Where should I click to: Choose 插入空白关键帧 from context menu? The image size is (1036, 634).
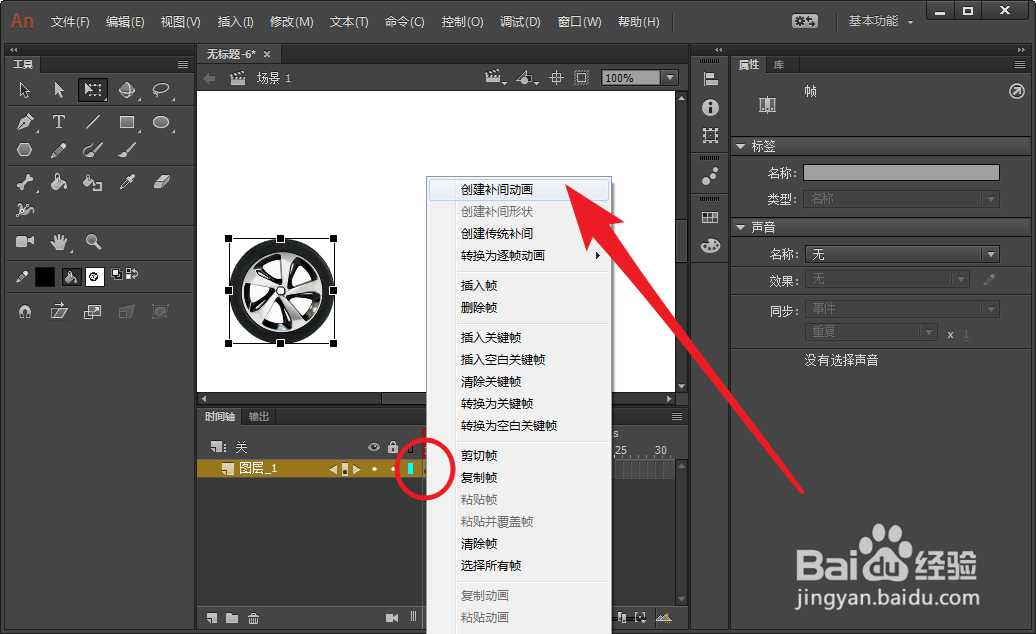519,359
